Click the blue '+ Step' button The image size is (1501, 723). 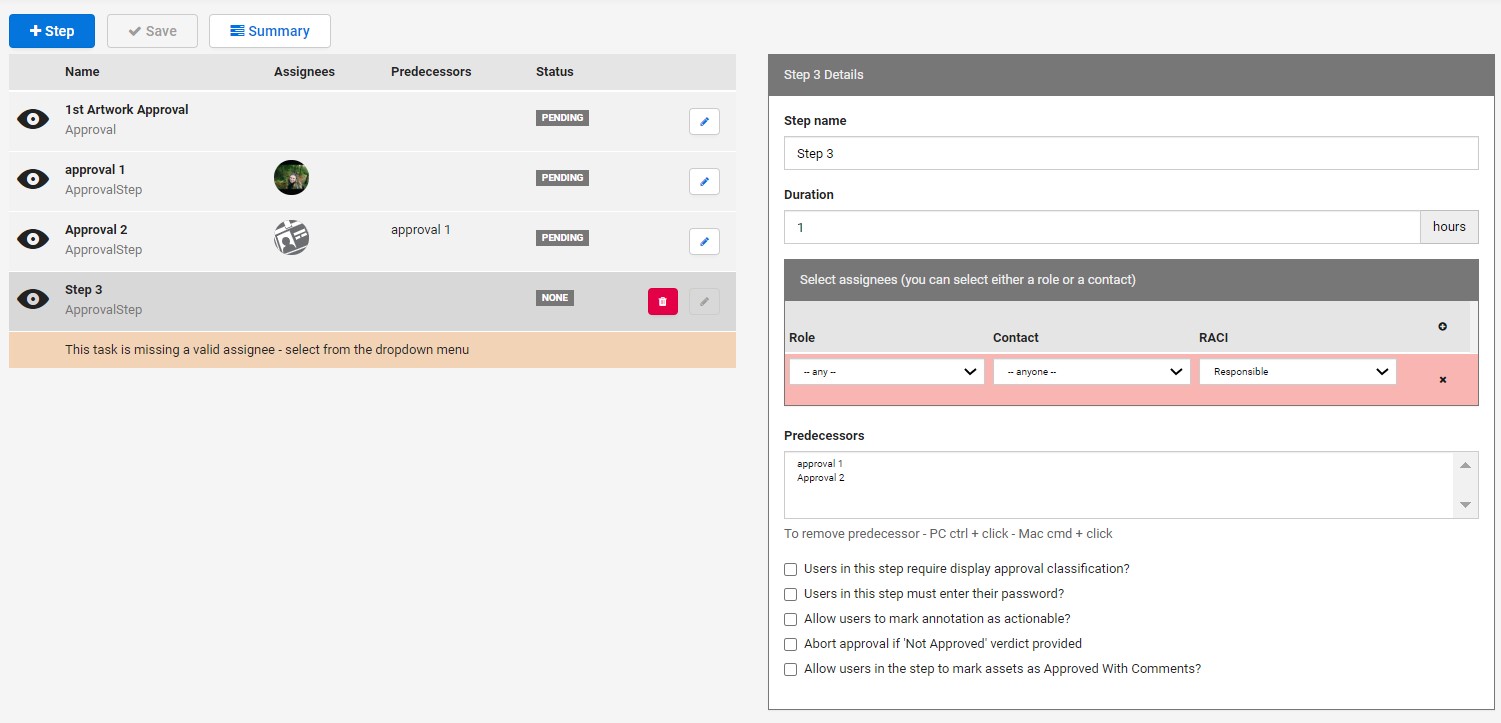pos(52,31)
